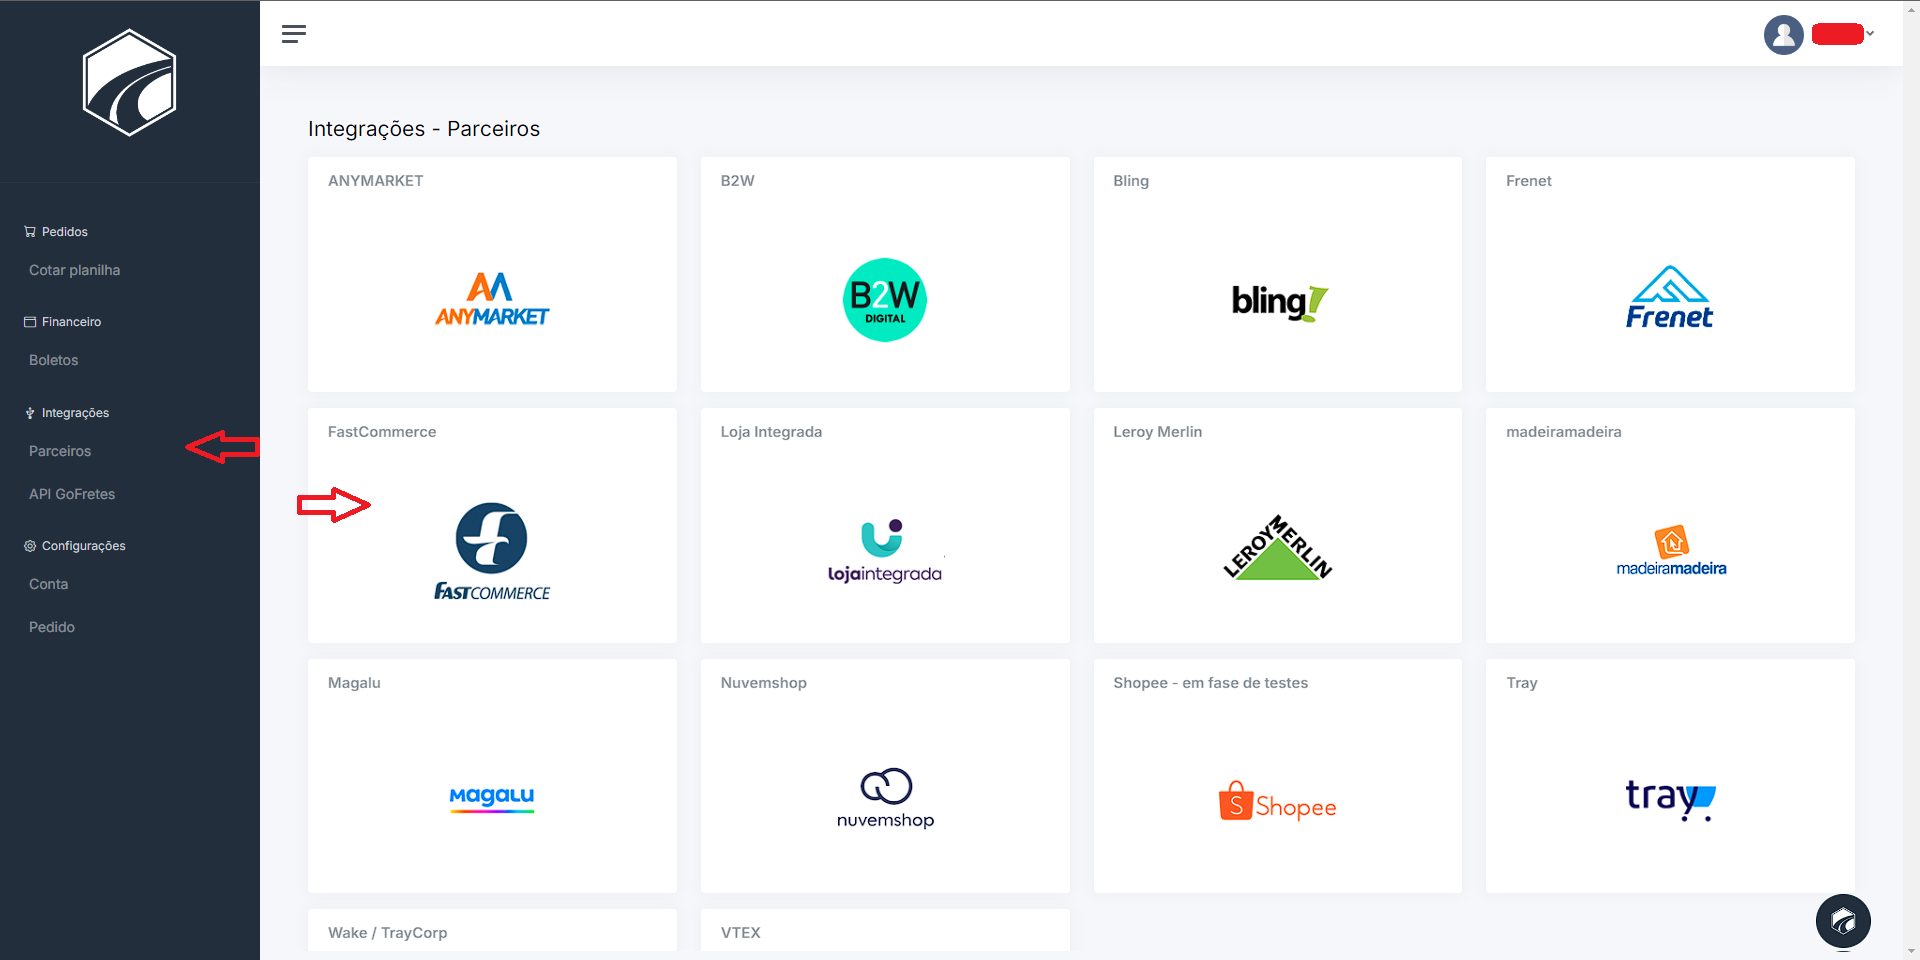1920x960 pixels.
Task: Open the Nuvemshop logo
Action: coord(885,799)
